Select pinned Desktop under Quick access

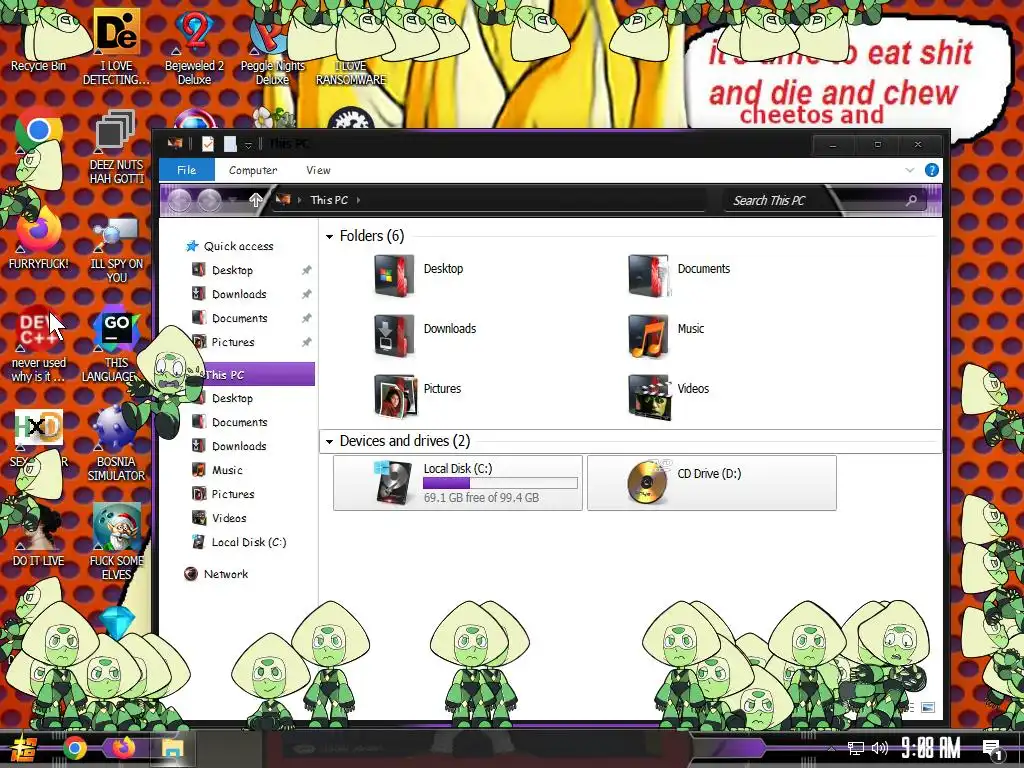pyautogui.click(x=232, y=270)
